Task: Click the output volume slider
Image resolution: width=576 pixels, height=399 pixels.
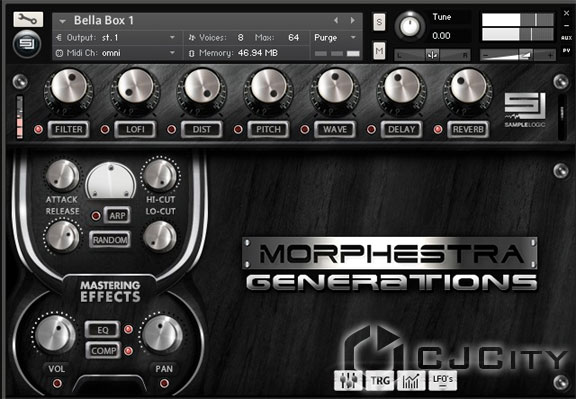Action: pos(517,55)
